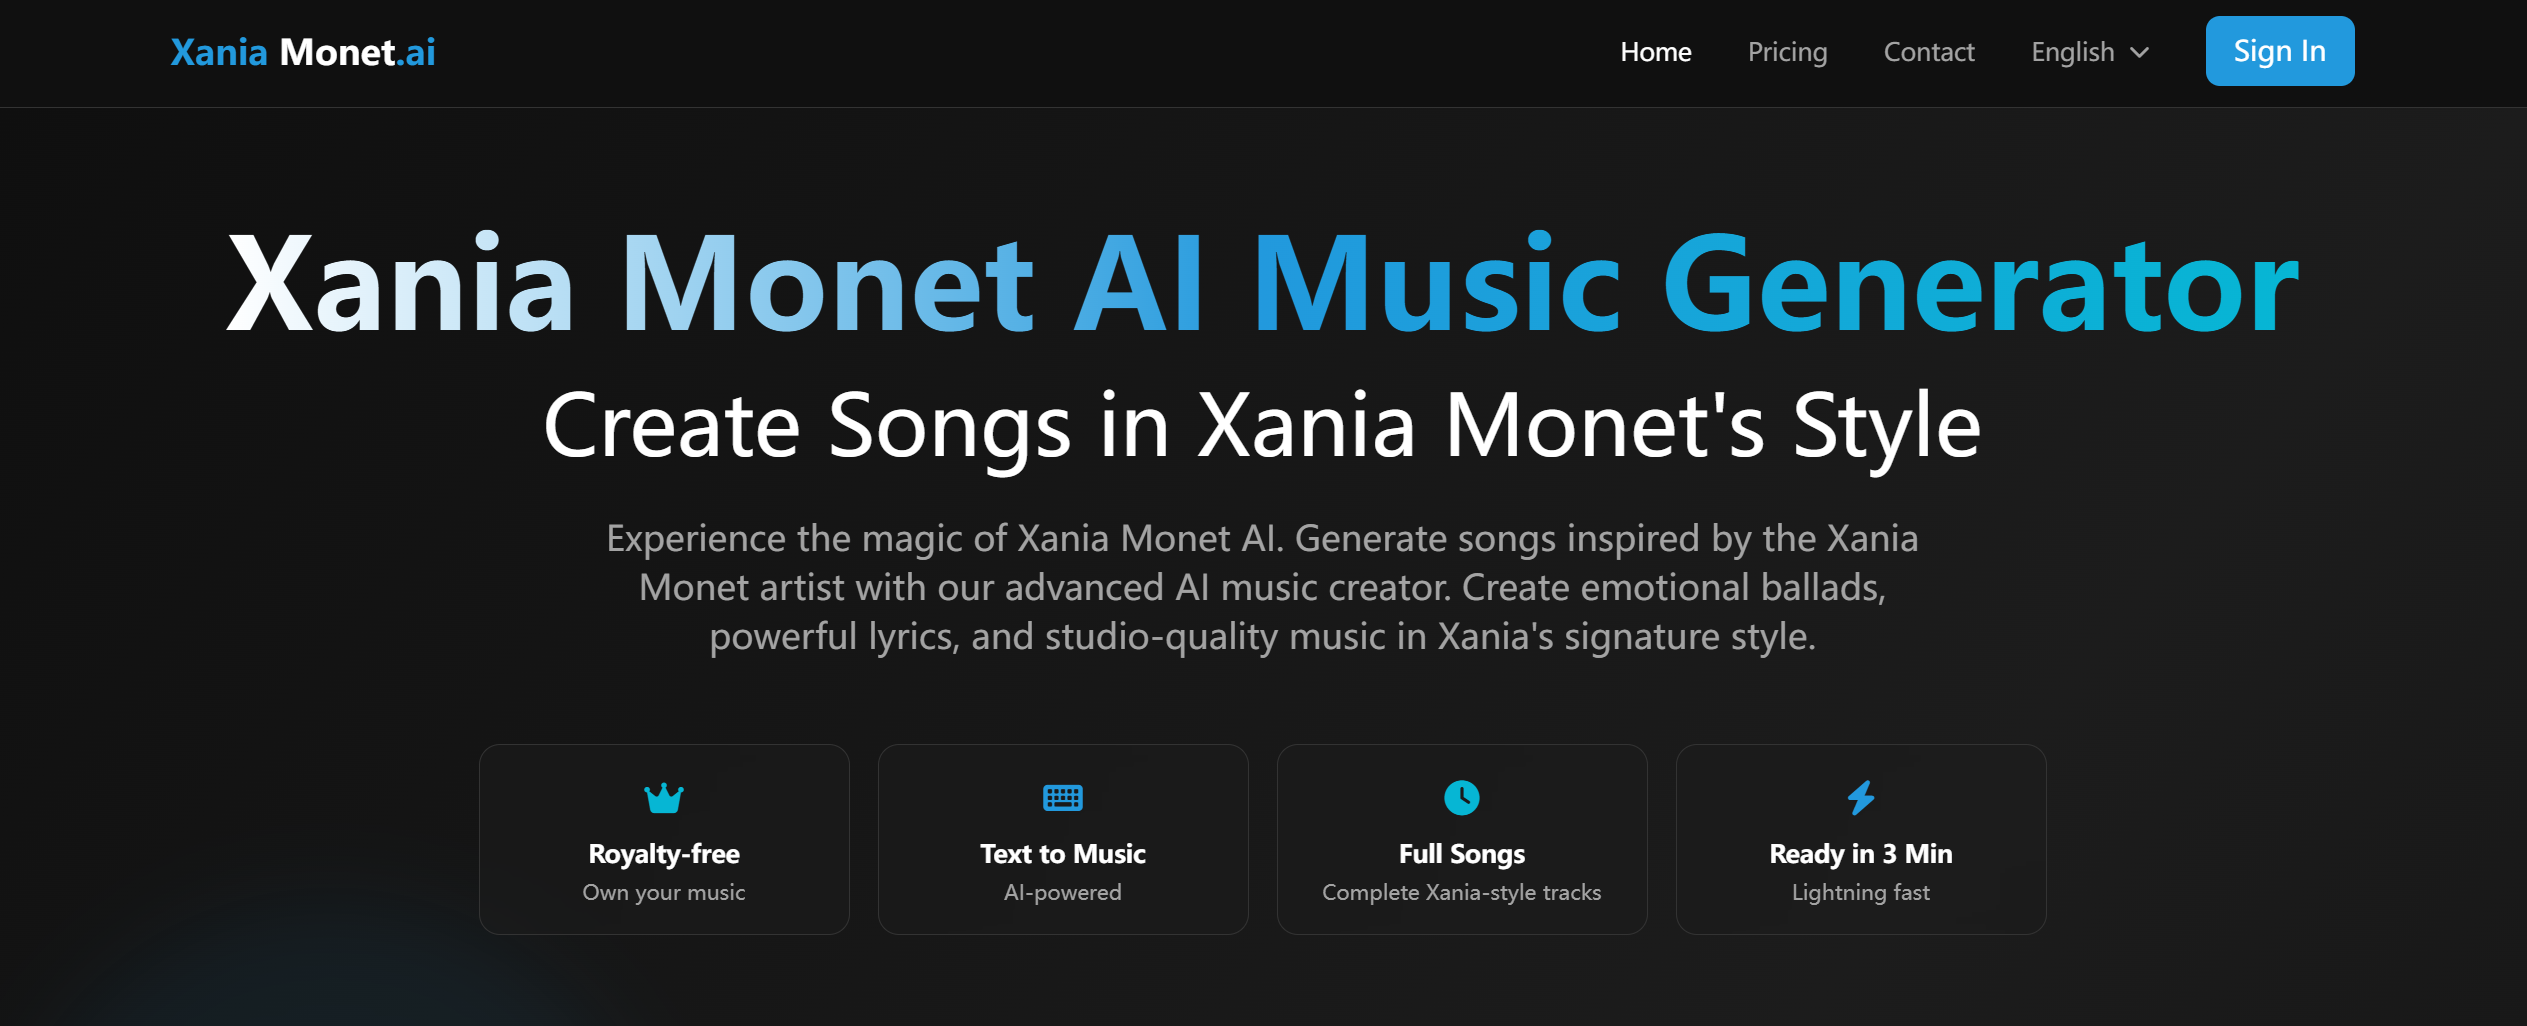Screen dimensions: 2527x1026
Task: Click the lightning bolt icon above Ready in 3 Min
Action: [x=1860, y=798]
